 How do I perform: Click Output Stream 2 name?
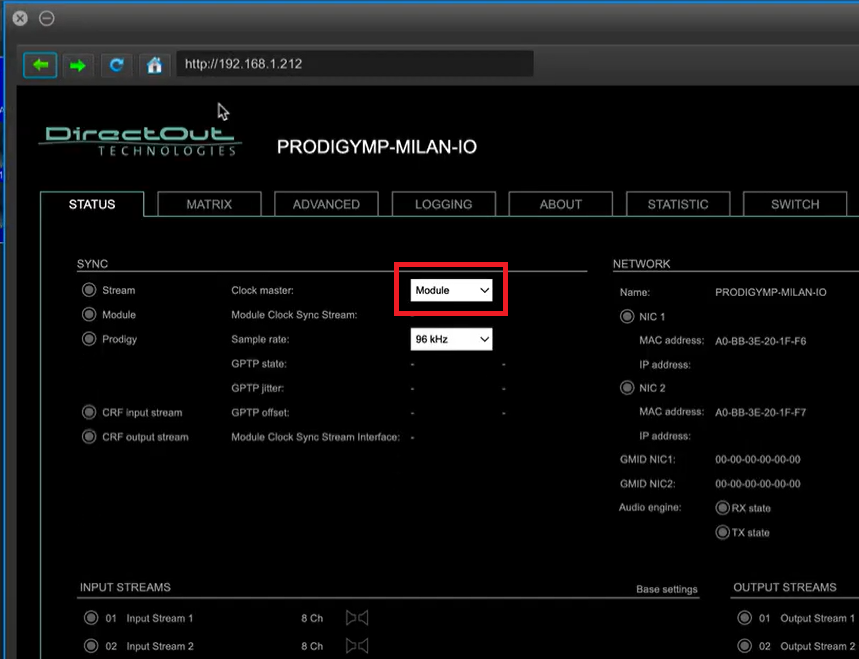click(817, 646)
